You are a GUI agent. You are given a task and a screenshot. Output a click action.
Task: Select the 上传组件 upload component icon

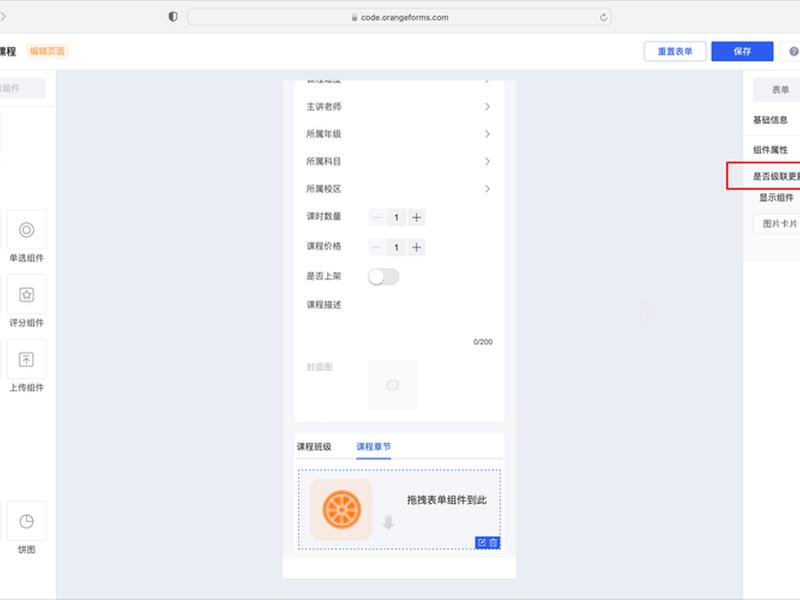coord(27,359)
